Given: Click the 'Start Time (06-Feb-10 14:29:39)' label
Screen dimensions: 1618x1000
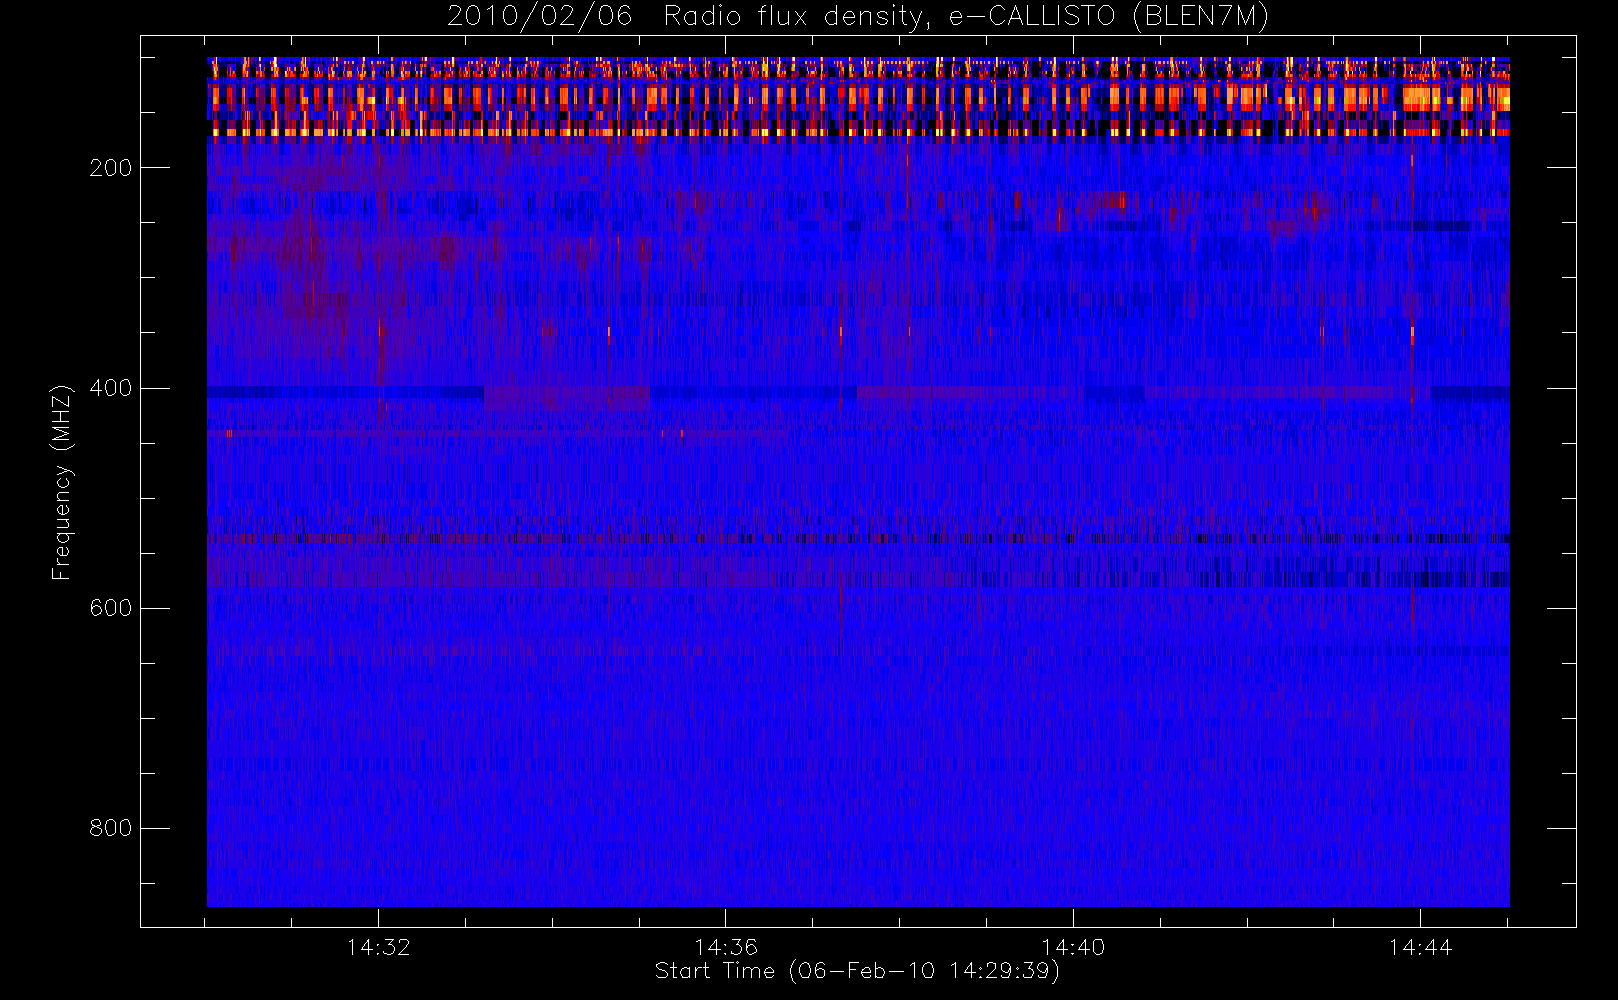Looking at the screenshot, I should tap(857, 971).
